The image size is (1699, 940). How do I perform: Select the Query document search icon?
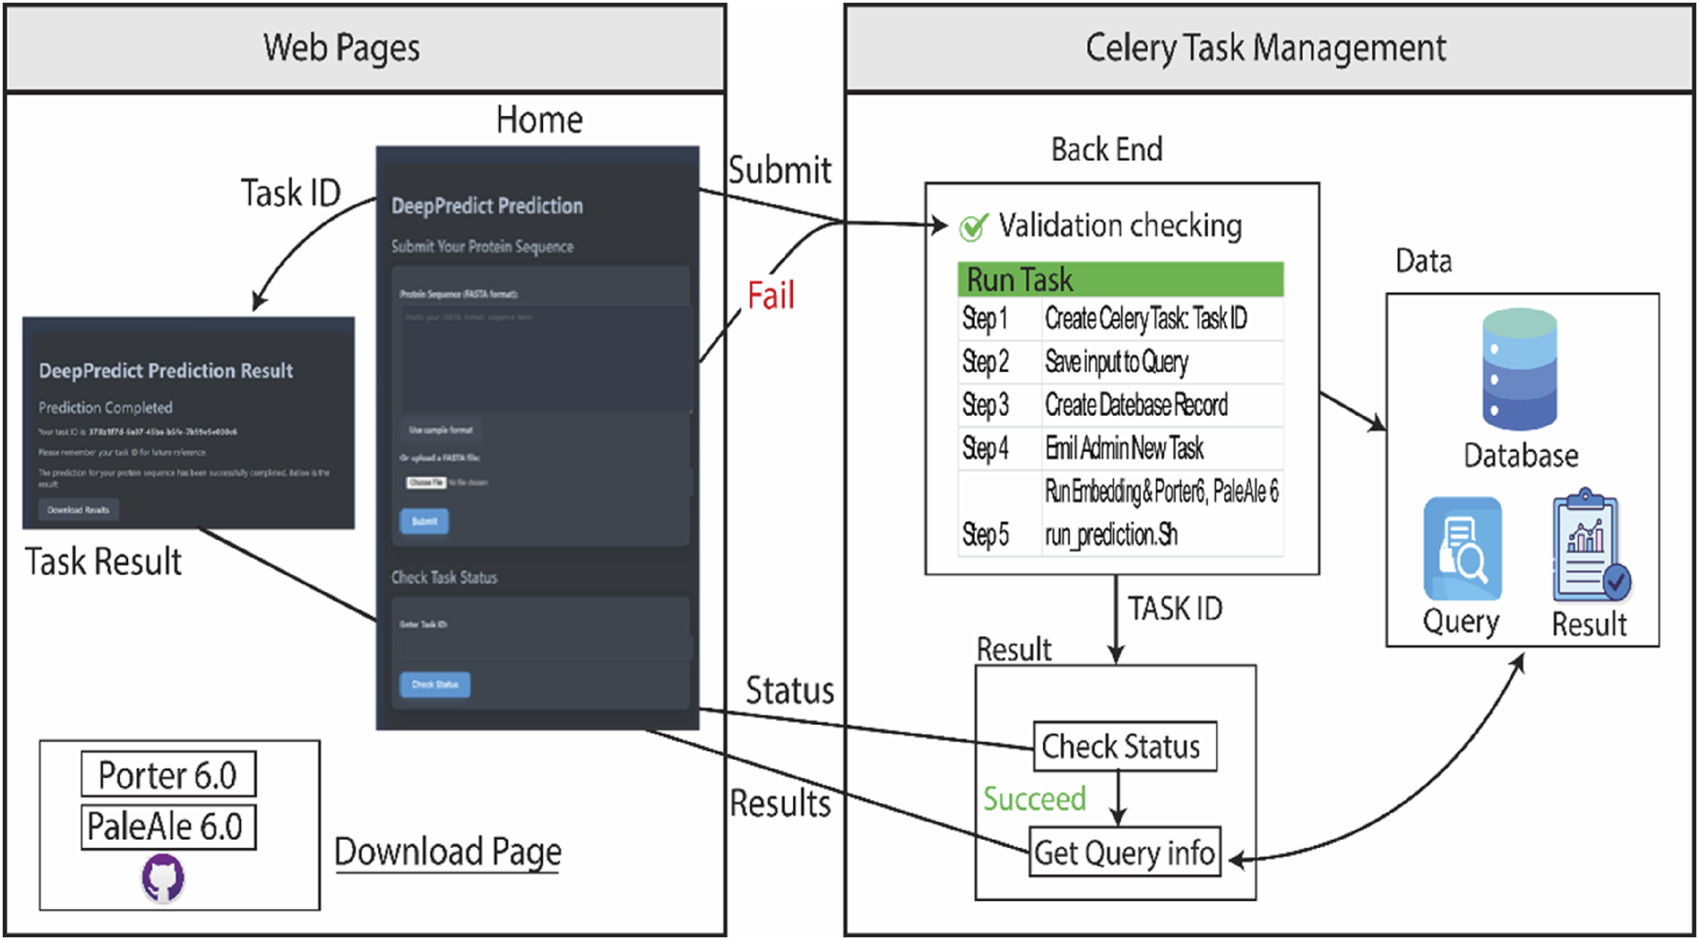(x=1461, y=549)
